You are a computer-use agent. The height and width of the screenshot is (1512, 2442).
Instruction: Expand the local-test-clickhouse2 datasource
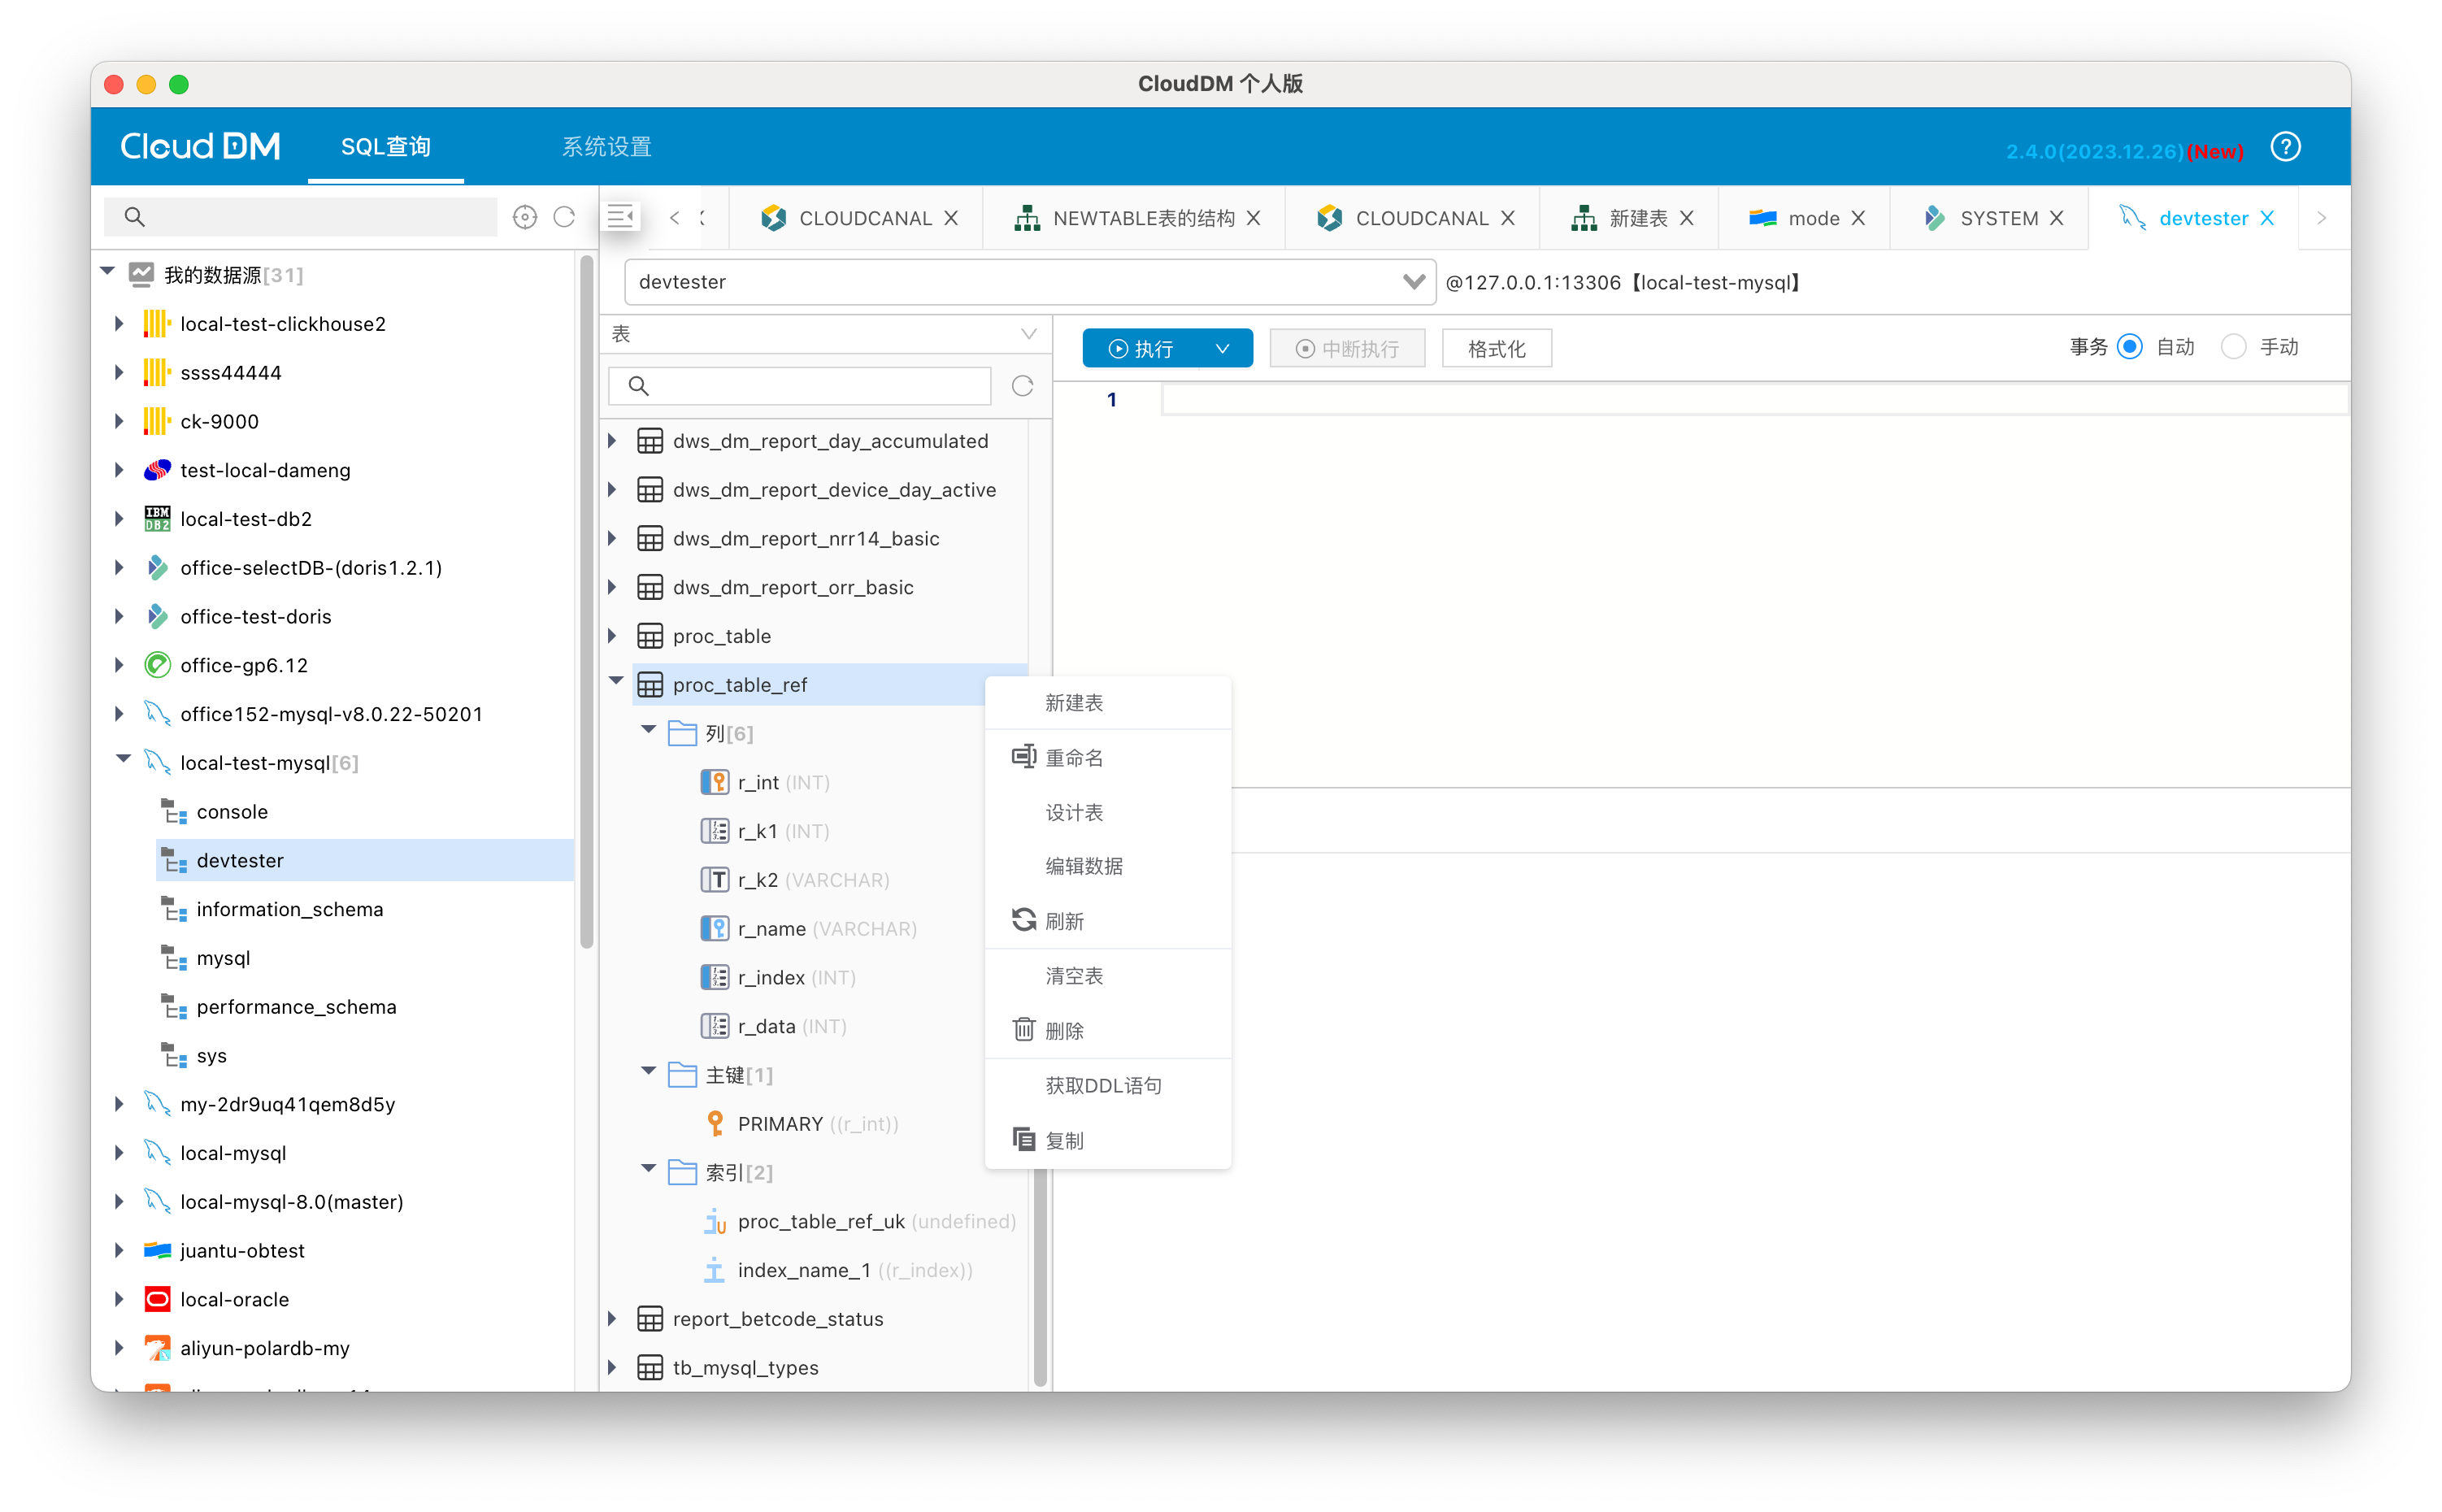pyautogui.click(x=119, y=324)
